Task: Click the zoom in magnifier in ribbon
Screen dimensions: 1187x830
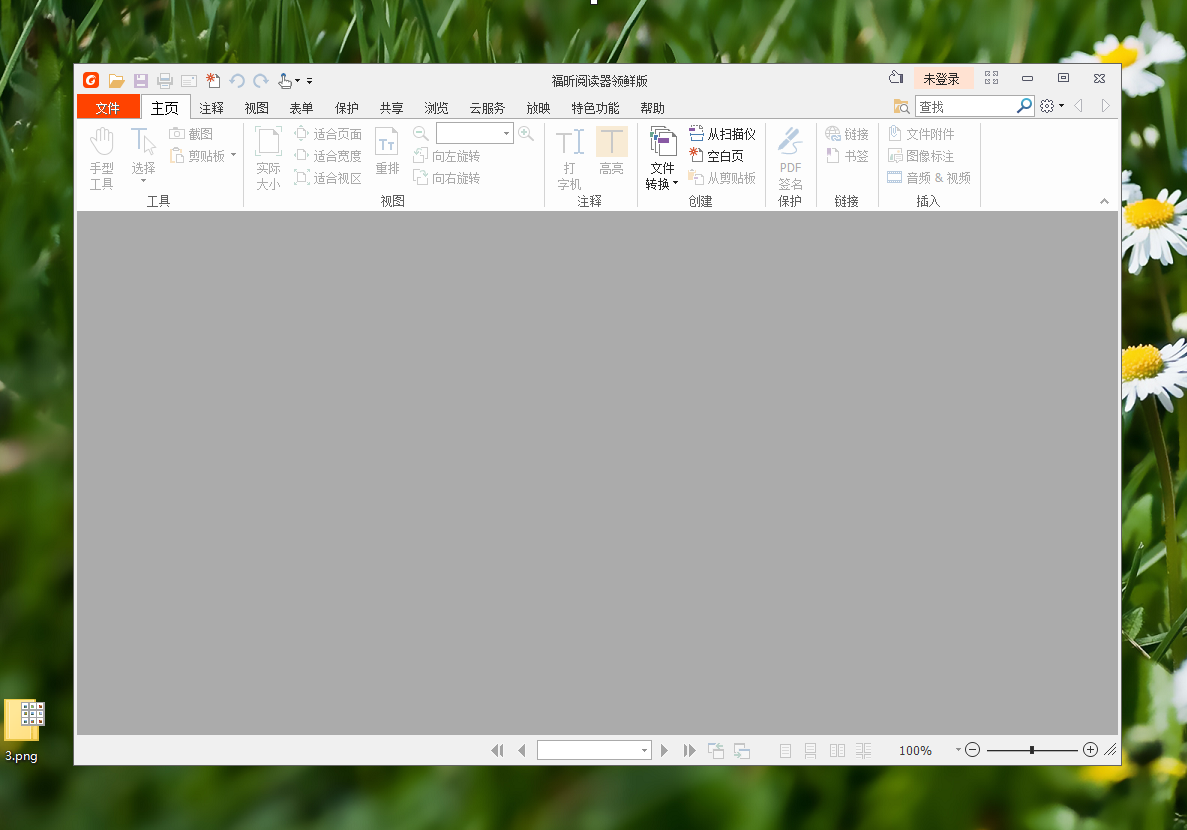Action: (526, 134)
